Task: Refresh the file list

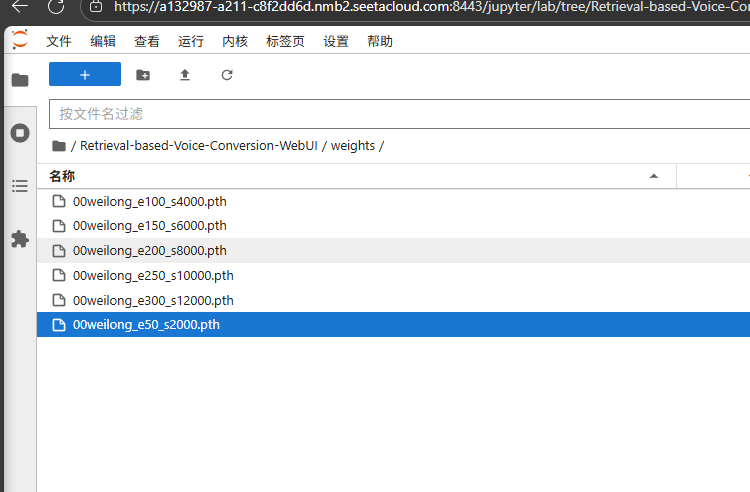Action: tap(227, 75)
